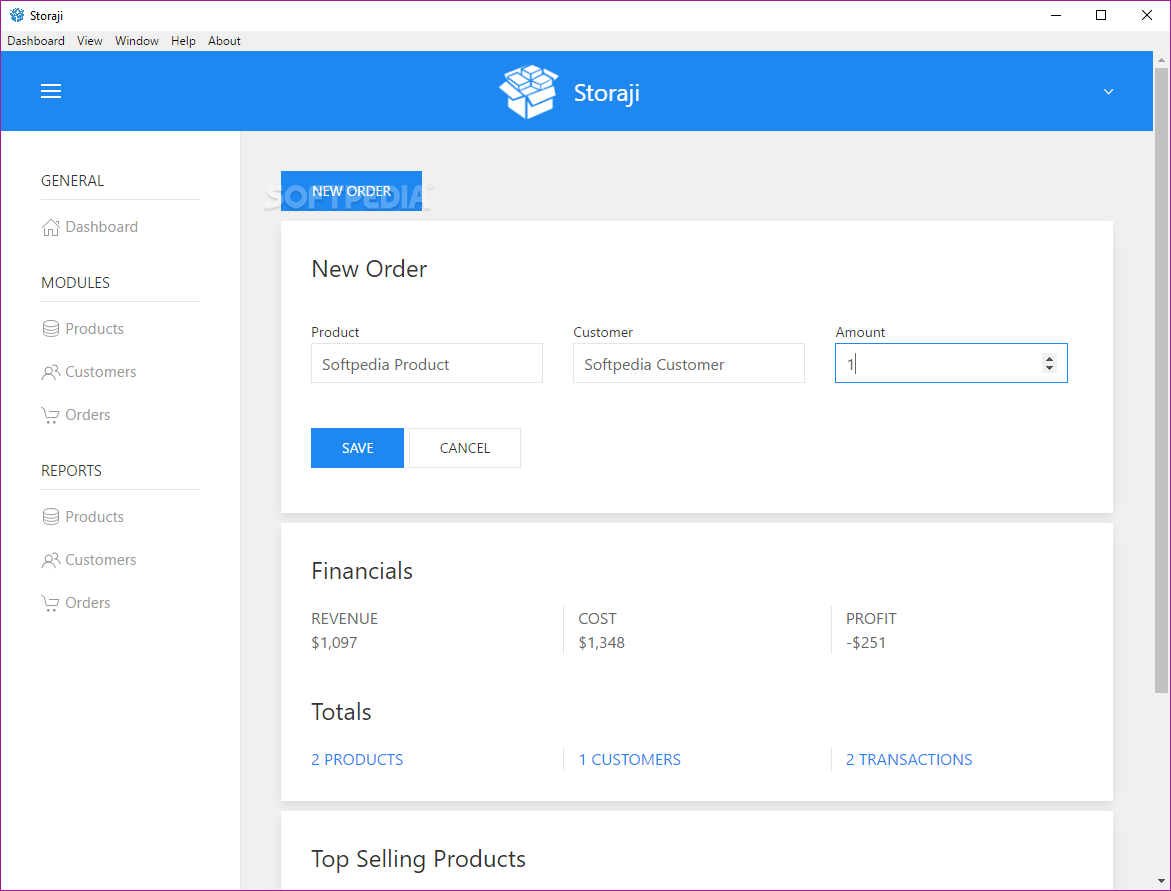Open the 1 CUSTOMERS totals link

point(630,760)
